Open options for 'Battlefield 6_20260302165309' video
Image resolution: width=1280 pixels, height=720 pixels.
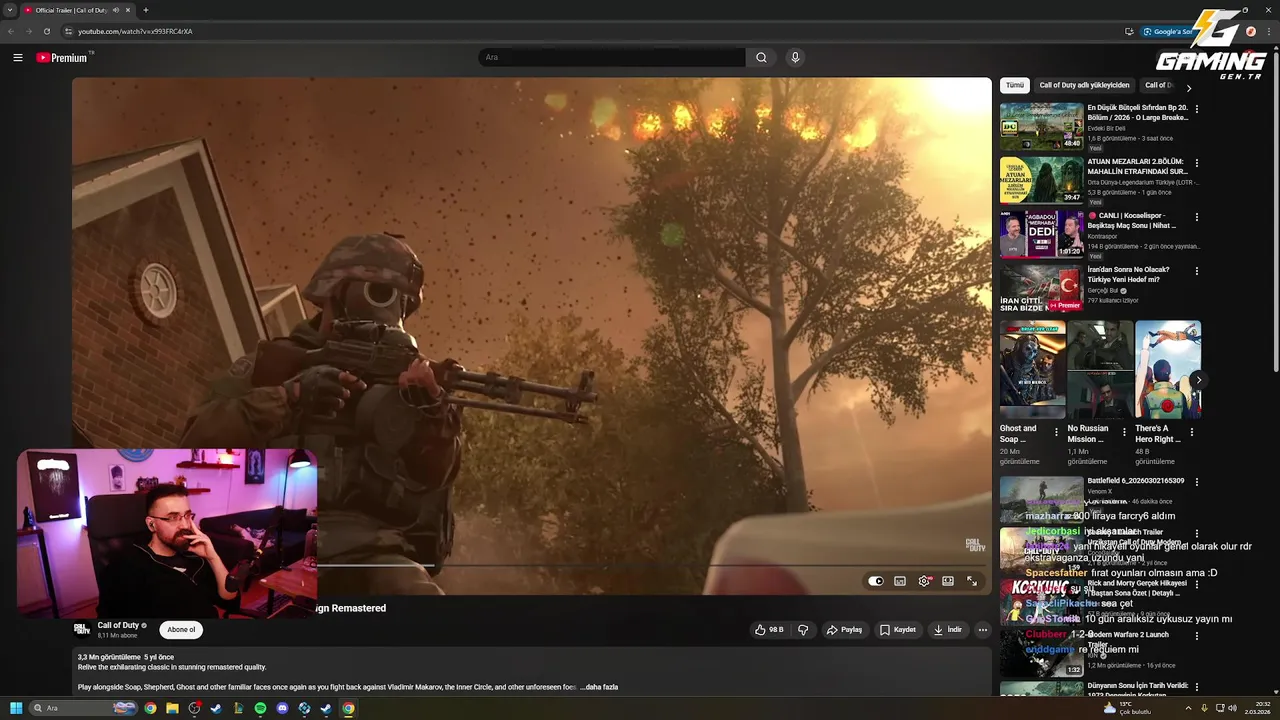(x=1196, y=482)
